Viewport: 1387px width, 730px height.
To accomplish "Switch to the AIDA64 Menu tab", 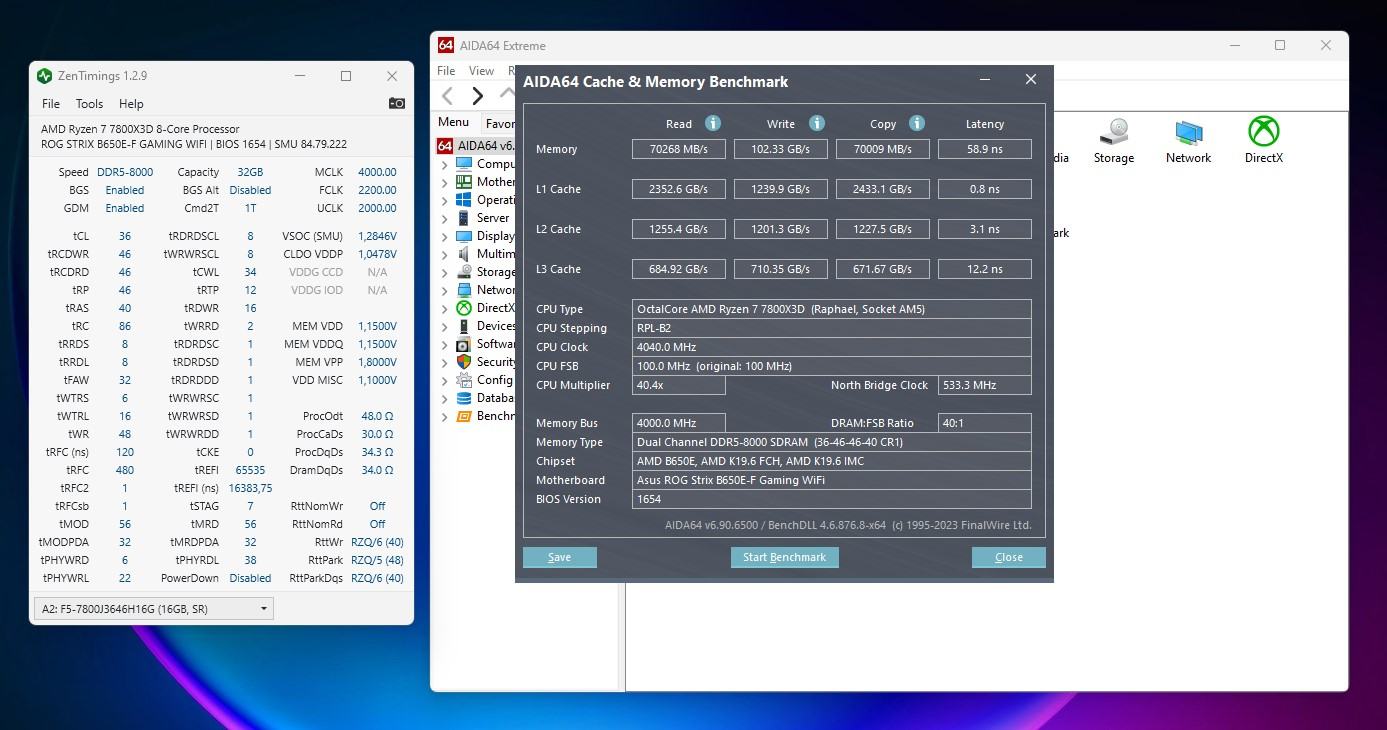I will (x=453, y=122).
